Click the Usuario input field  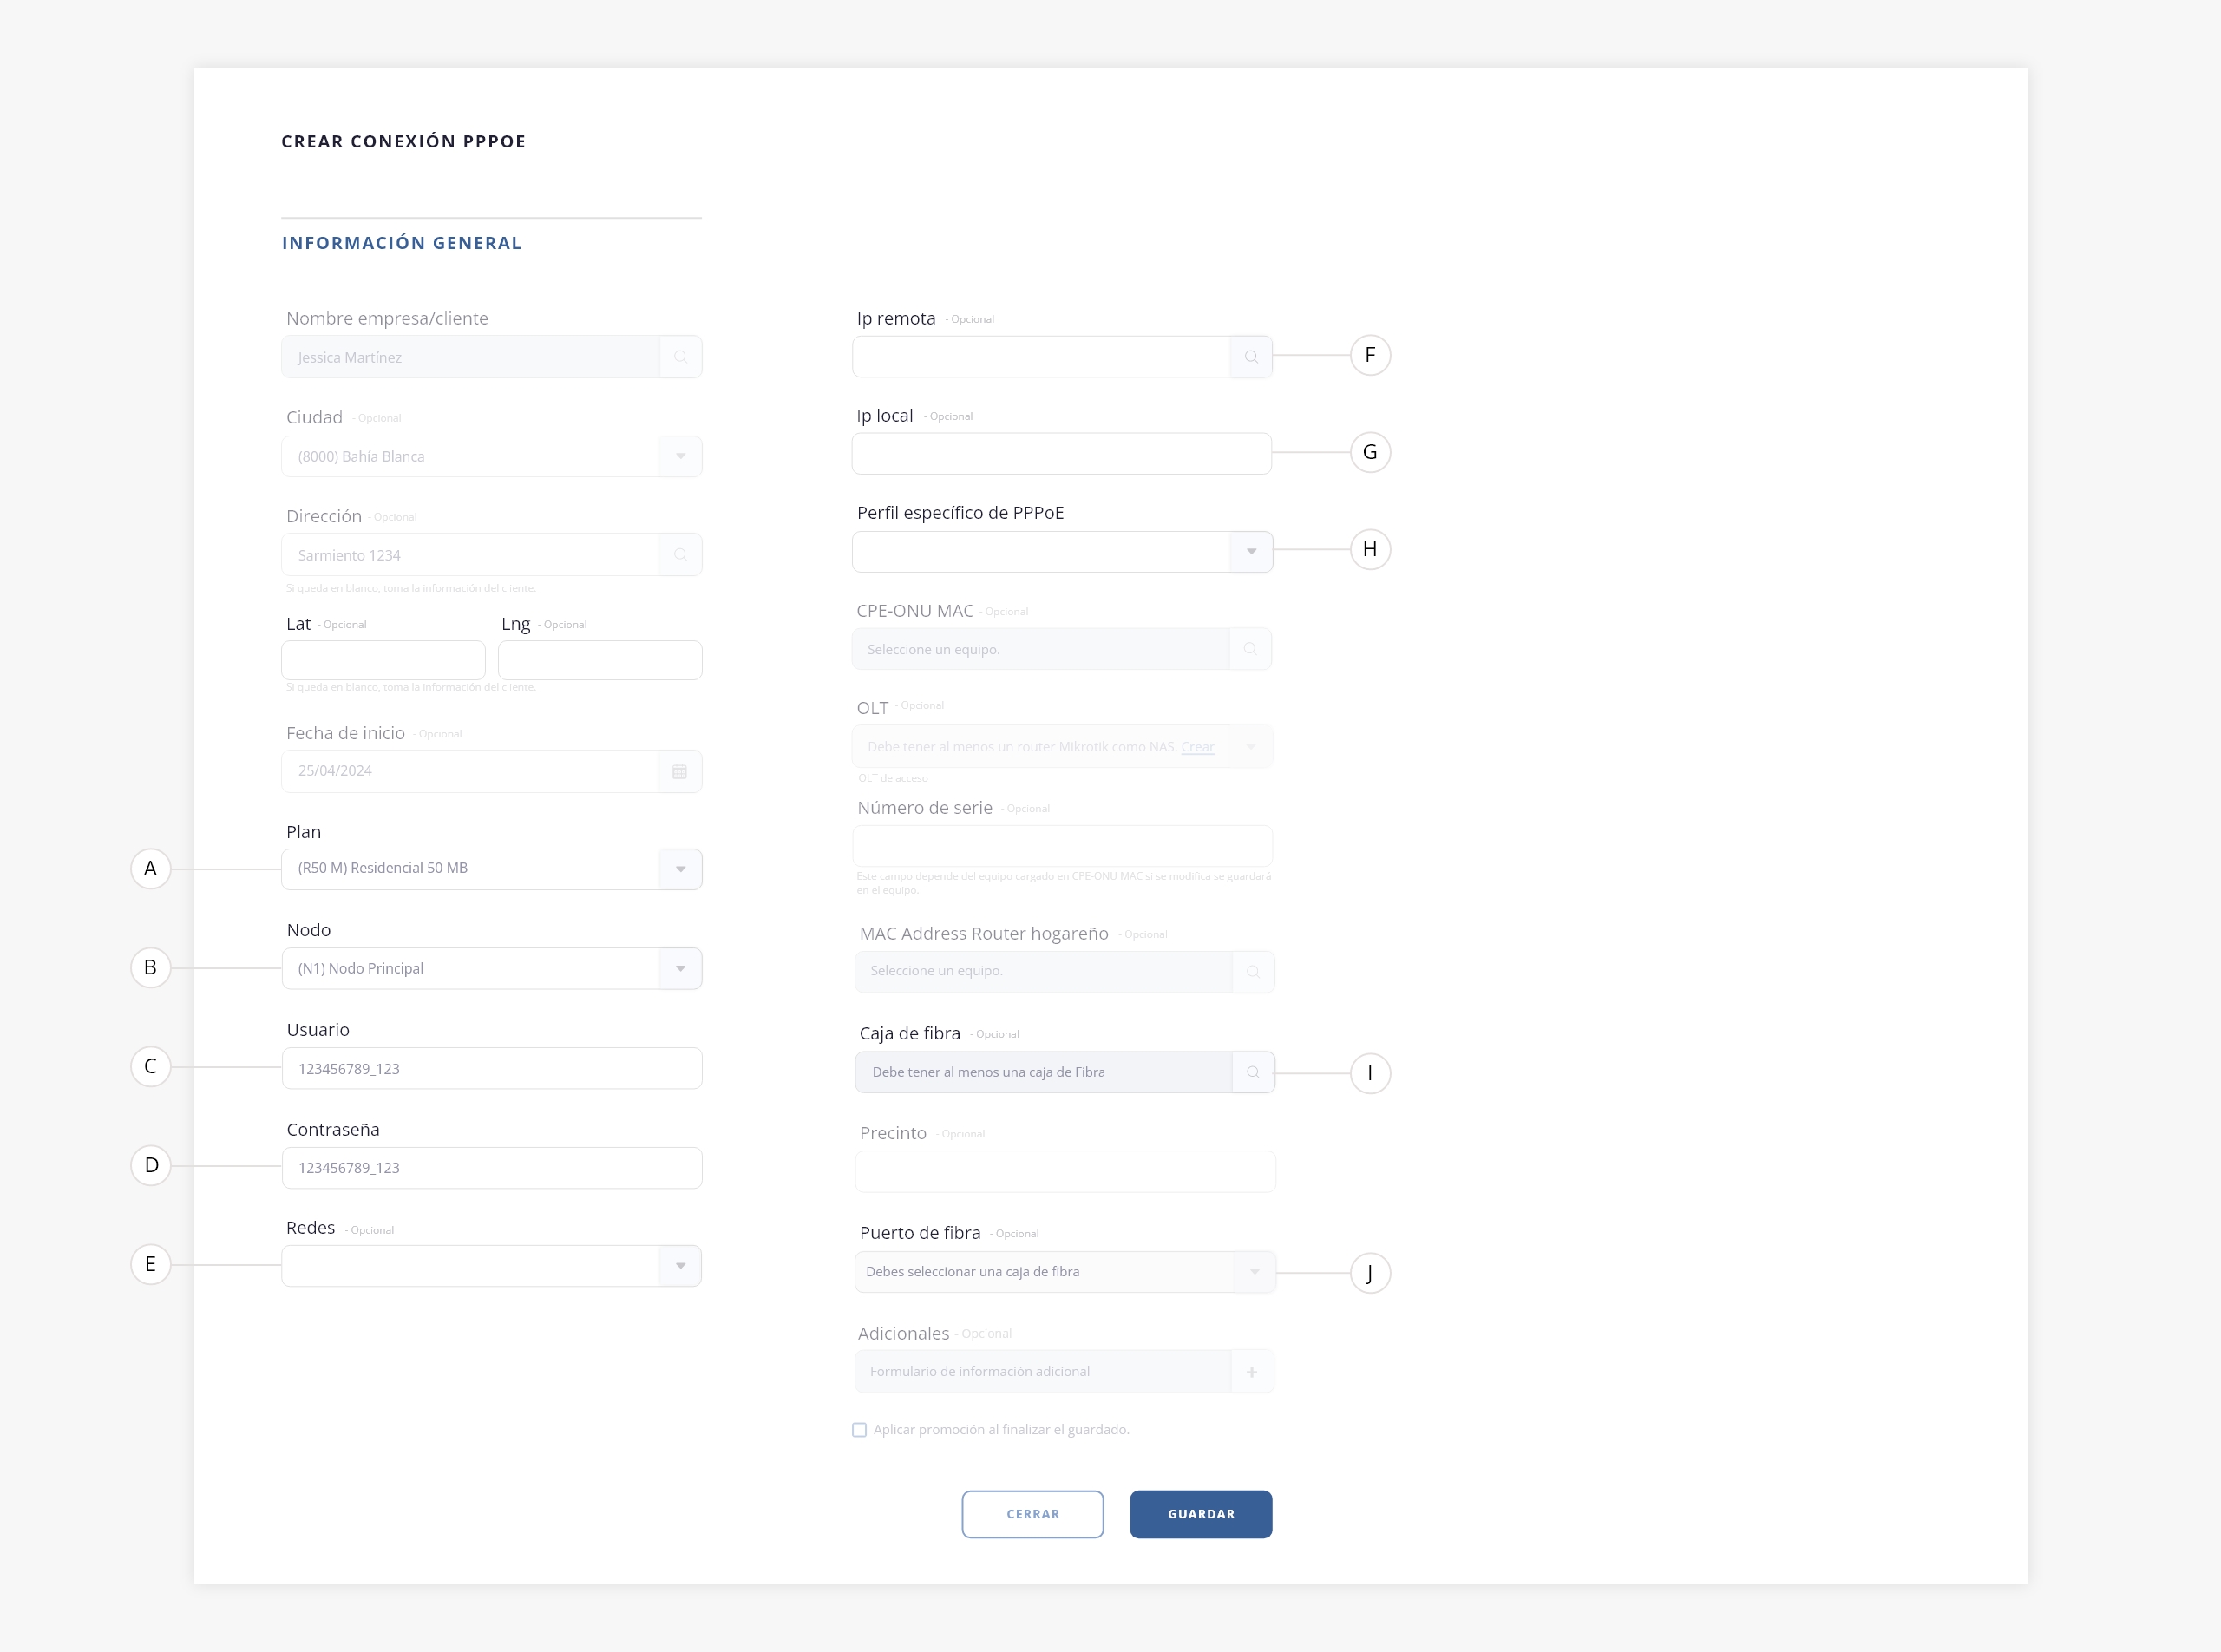tap(491, 1068)
